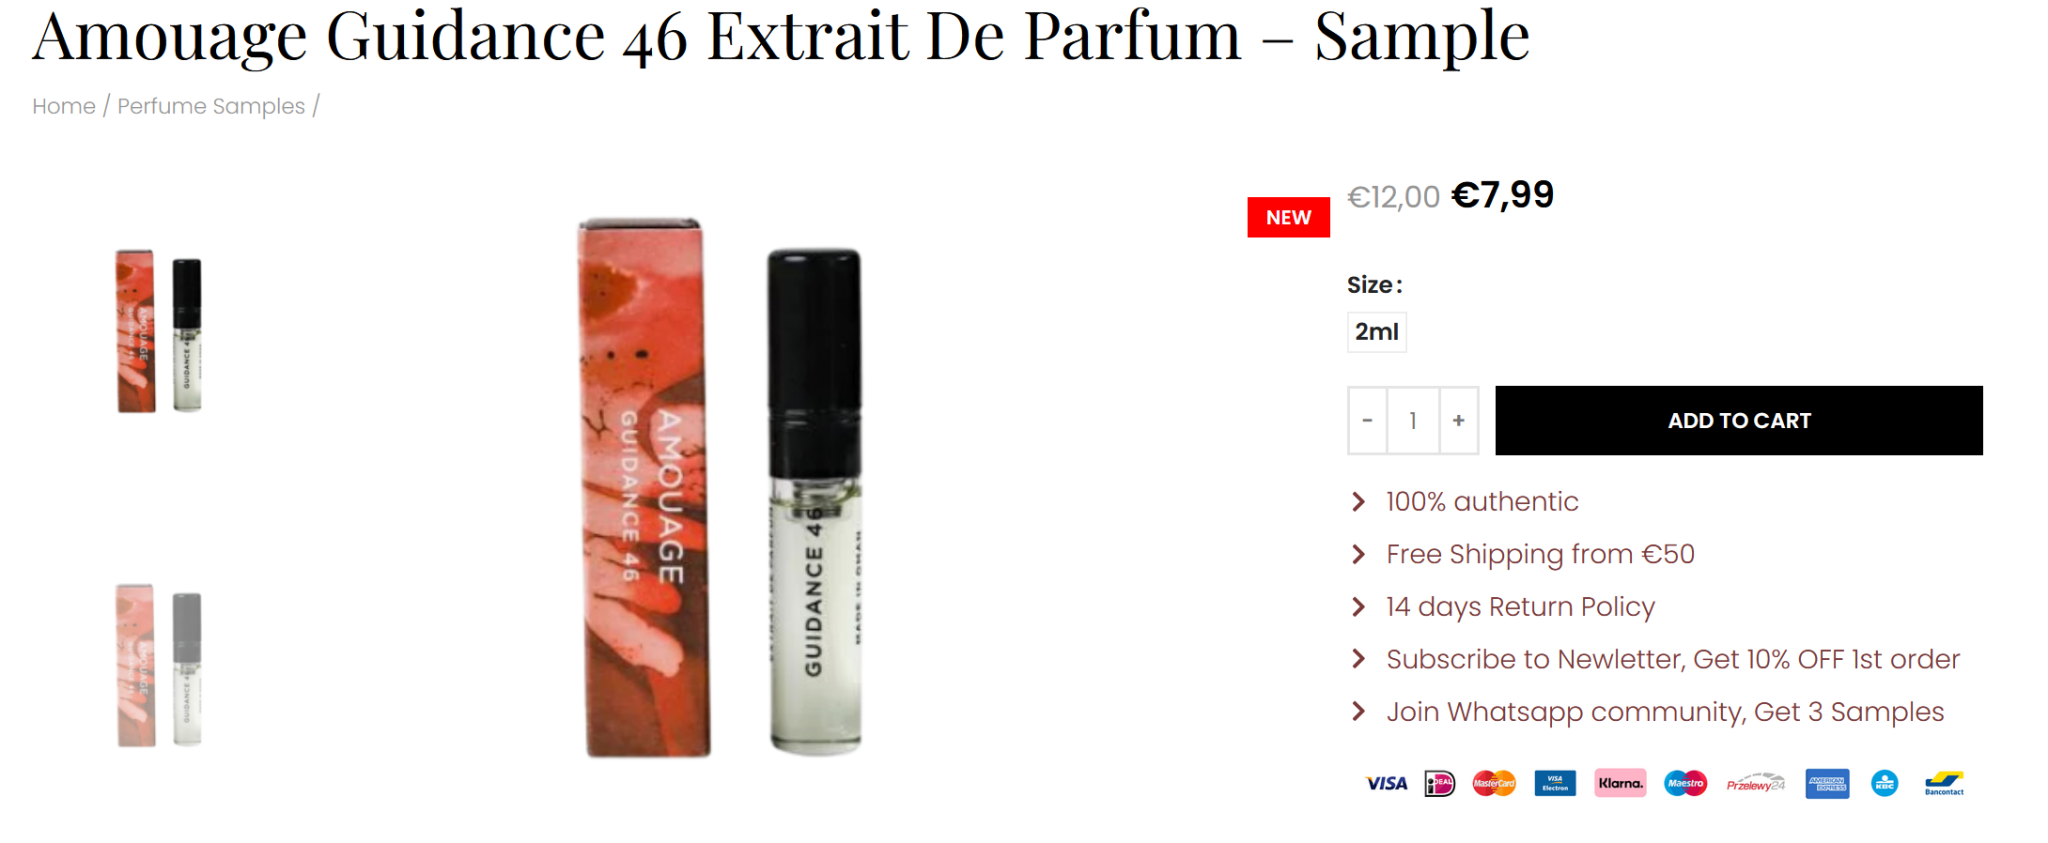2048x843 pixels.
Task: Click the American Express payment icon
Action: point(1827,783)
